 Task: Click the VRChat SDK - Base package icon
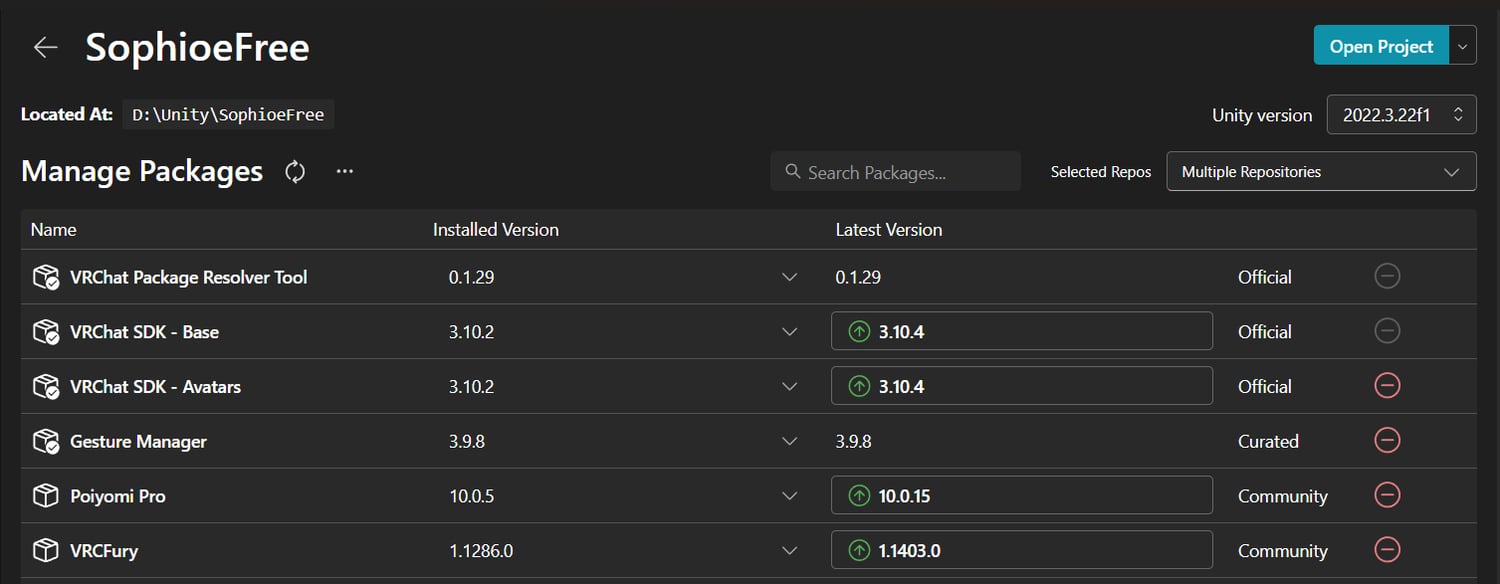(x=46, y=332)
